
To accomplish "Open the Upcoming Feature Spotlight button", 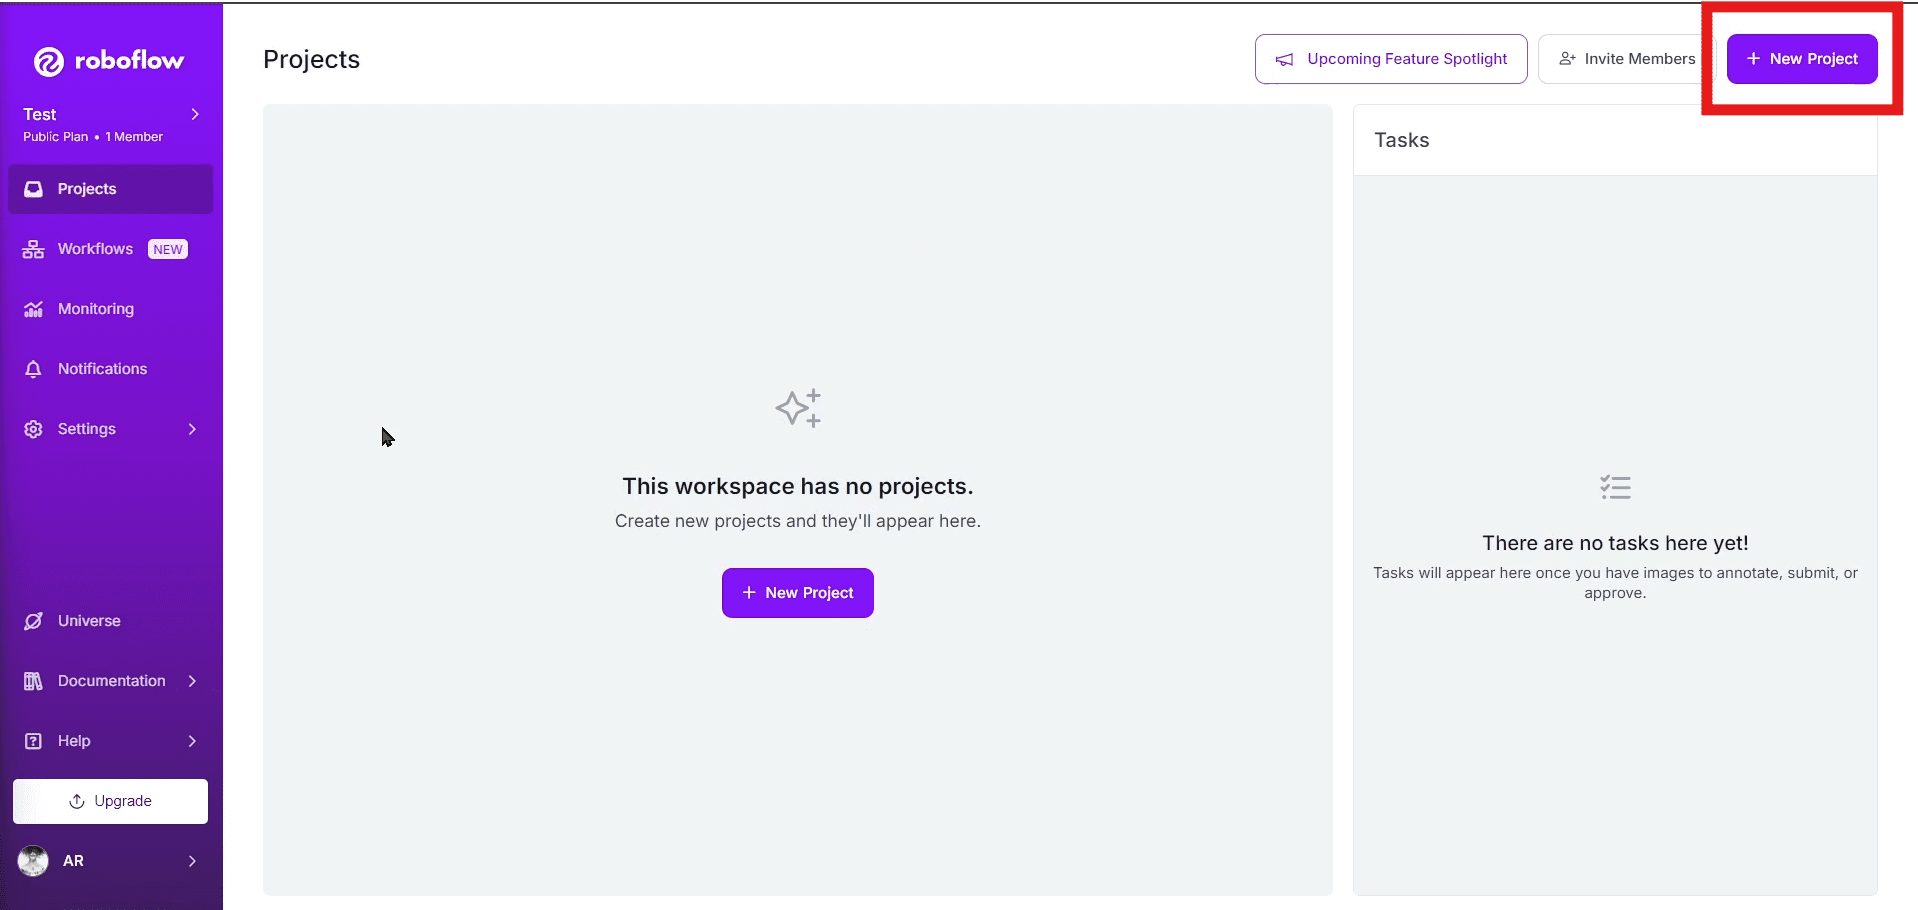I will (1390, 59).
